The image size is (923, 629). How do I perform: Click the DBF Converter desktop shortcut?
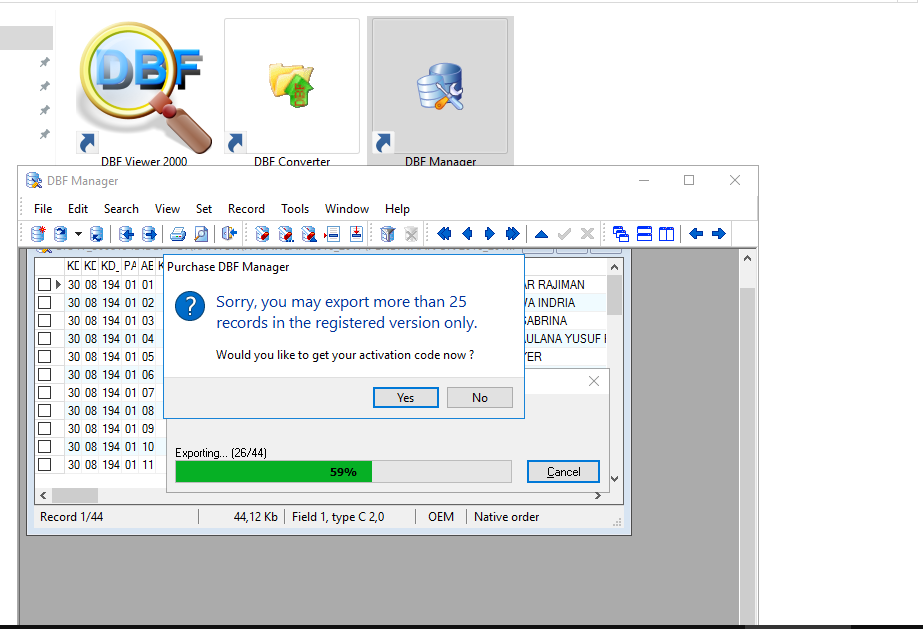click(292, 93)
